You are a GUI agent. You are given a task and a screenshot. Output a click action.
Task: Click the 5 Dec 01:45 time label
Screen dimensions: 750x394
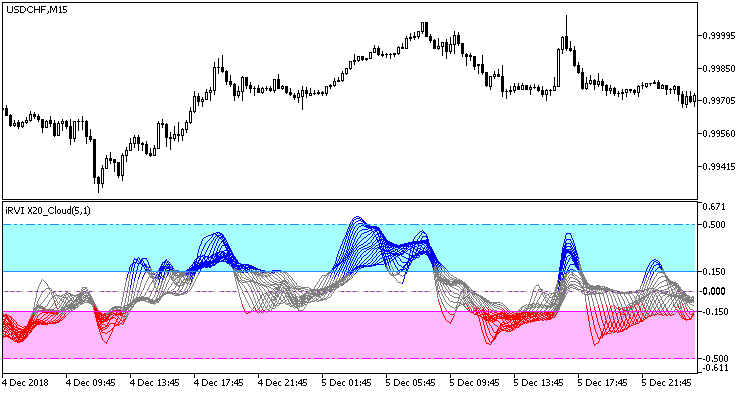pos(346,383)
